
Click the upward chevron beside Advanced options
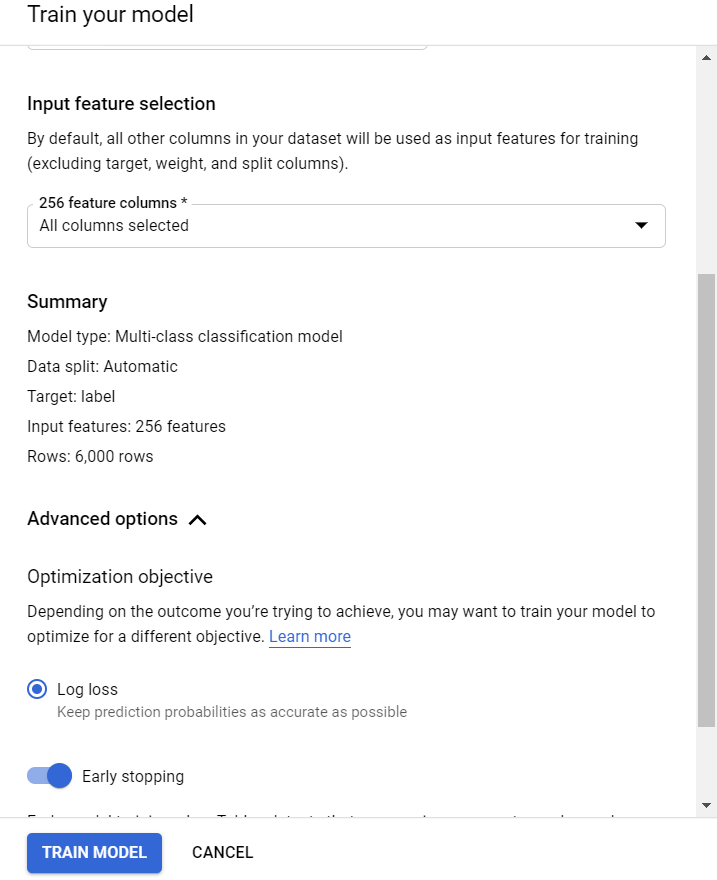click(198, 519)
